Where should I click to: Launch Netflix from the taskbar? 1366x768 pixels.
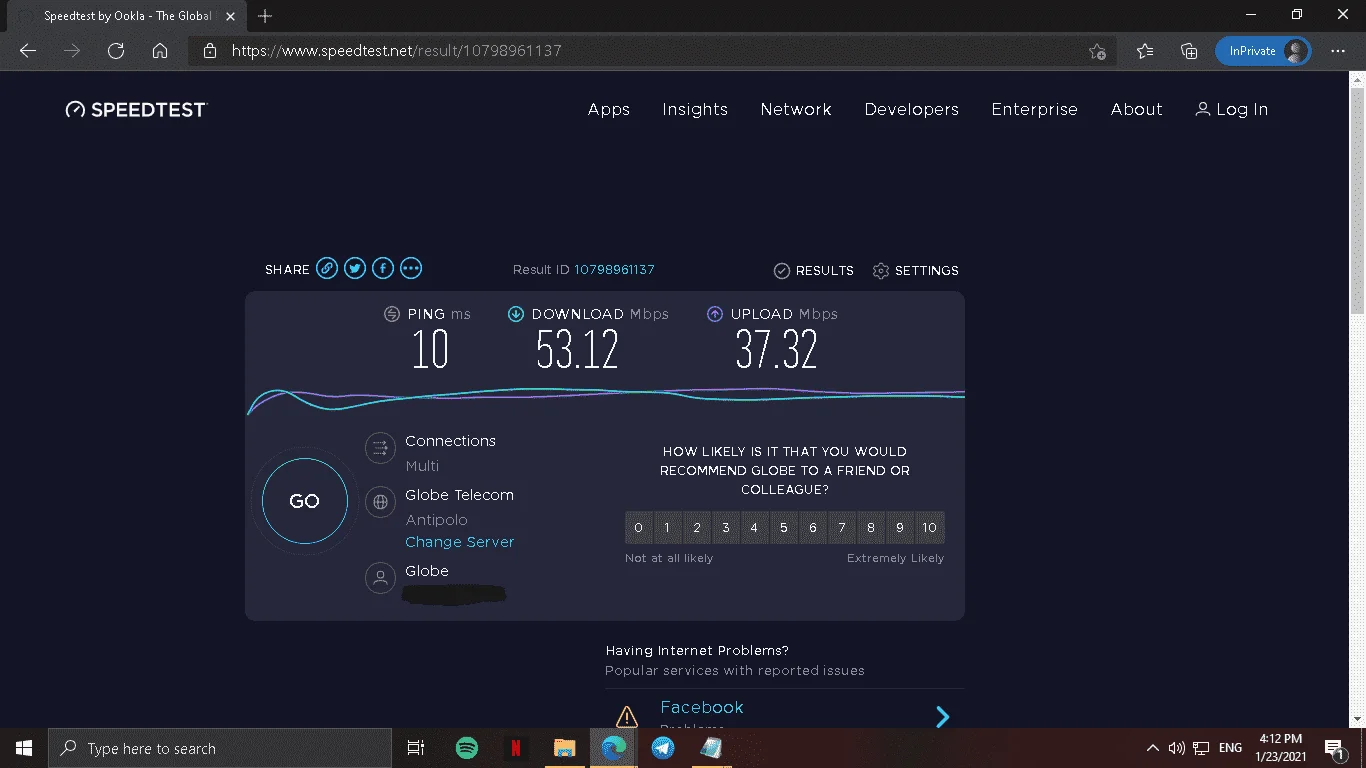click(516, 748)
